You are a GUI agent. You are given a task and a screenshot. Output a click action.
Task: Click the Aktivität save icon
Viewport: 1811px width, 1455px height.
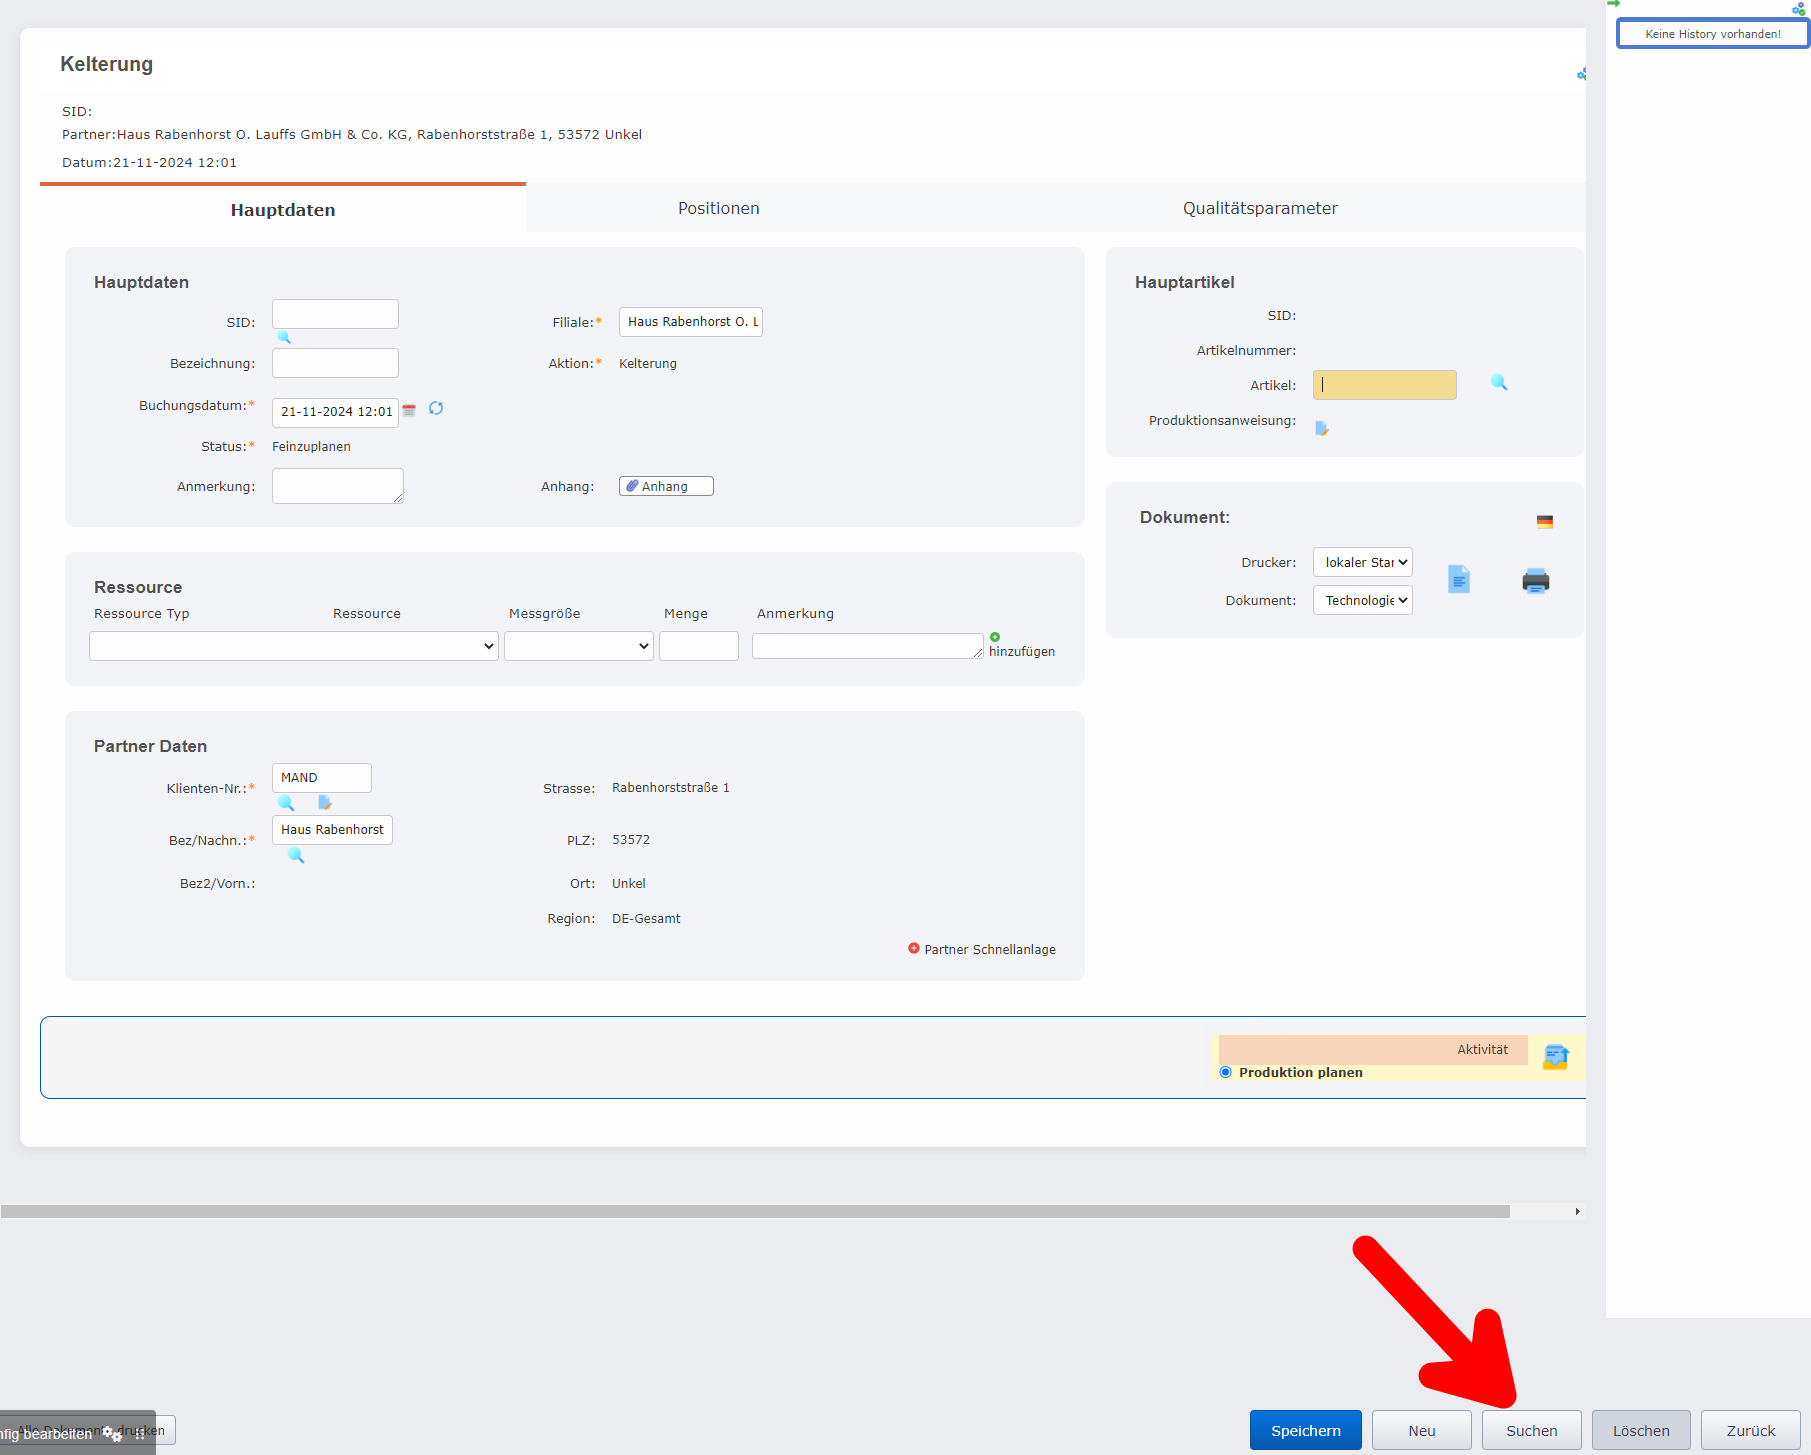[1555, 1057]
